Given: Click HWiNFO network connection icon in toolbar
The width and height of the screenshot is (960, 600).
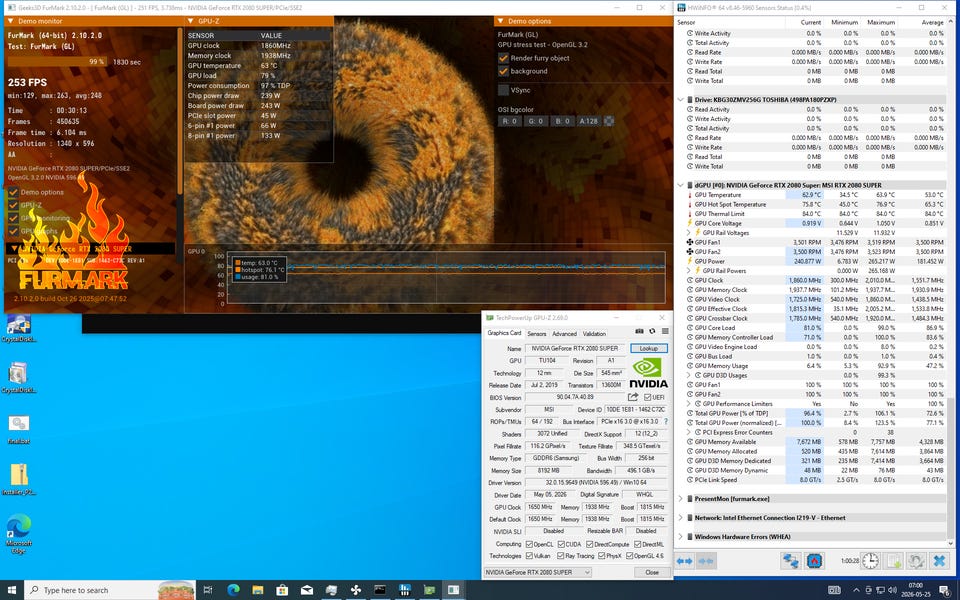Looking at the screenshot, I should pos(791,561).
